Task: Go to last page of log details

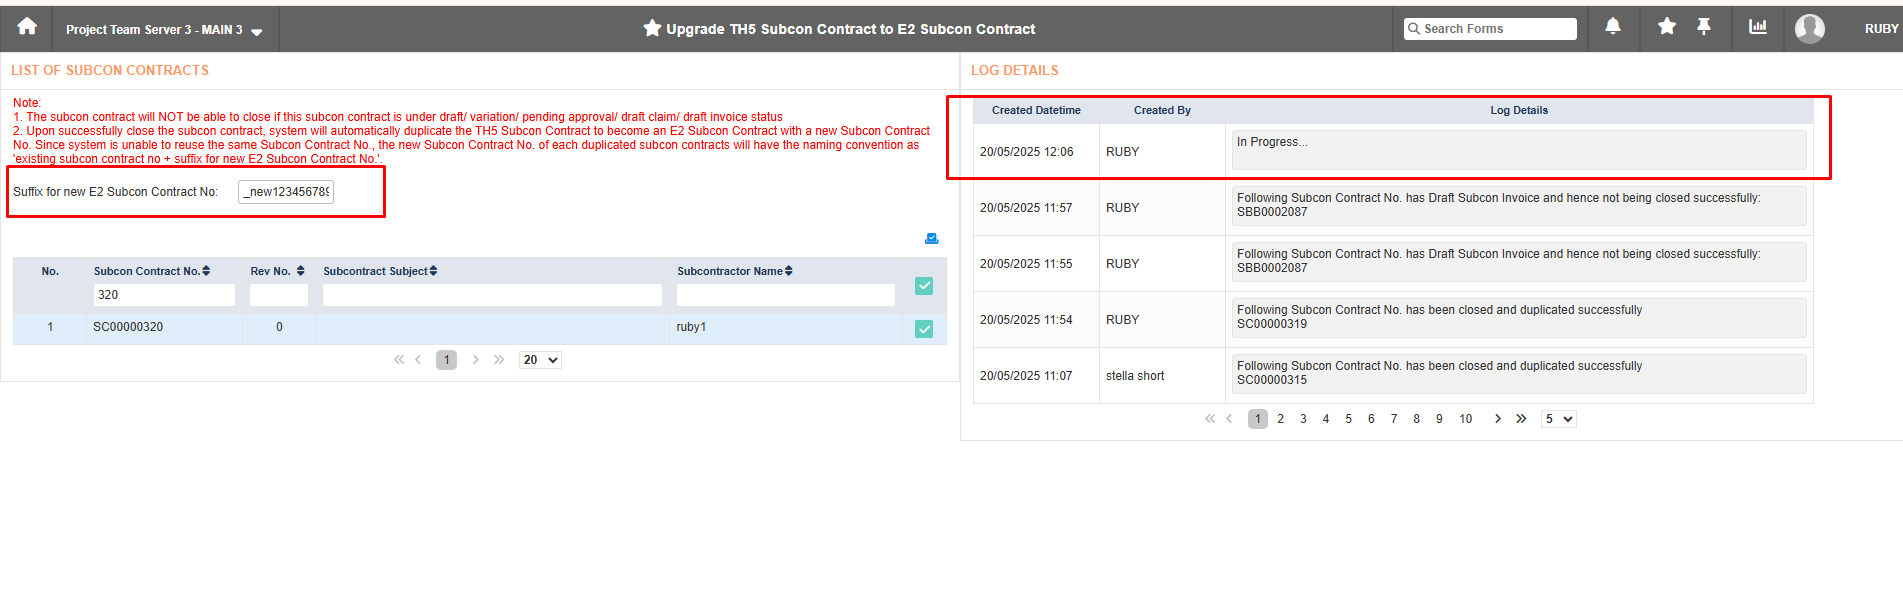Action: tap(1521, 419)
